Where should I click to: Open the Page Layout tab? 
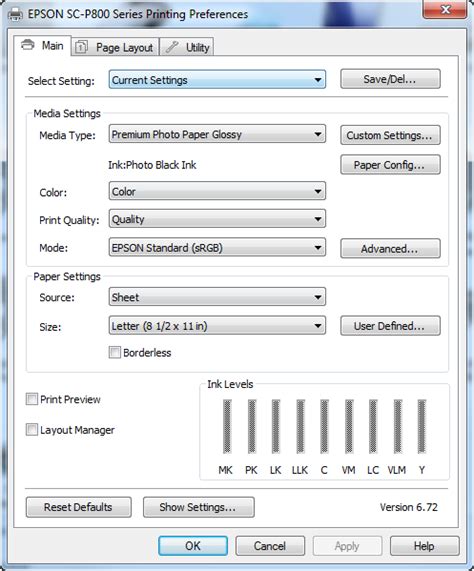tap(115, 47)
